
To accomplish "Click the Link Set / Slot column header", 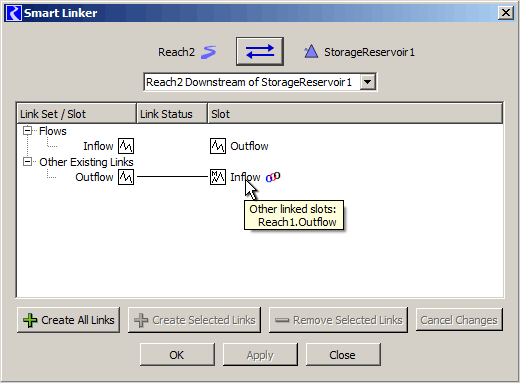I will click(76, 114).
